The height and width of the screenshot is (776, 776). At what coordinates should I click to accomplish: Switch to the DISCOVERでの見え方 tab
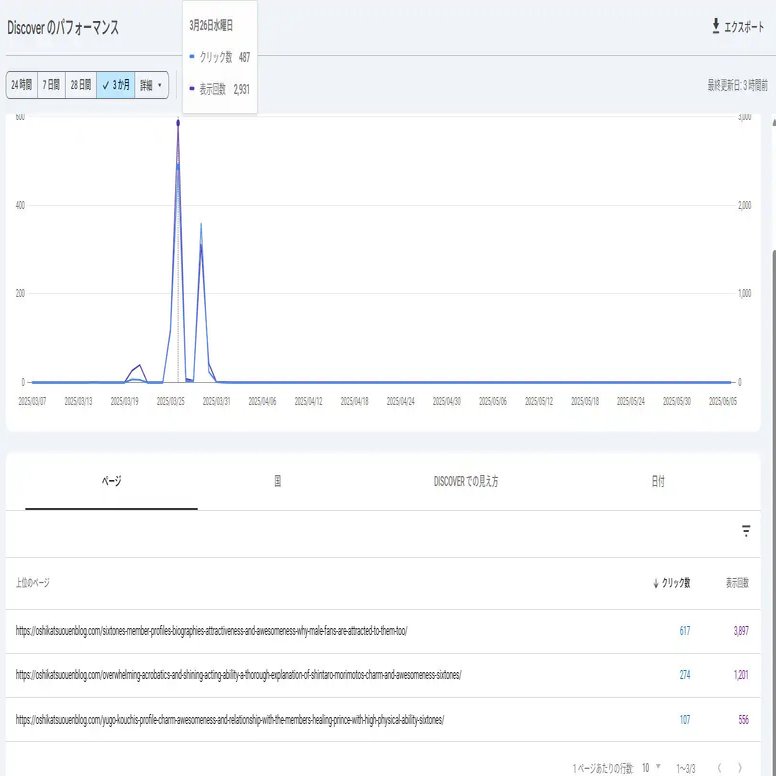pyautogui.click(x=466, y=481)
